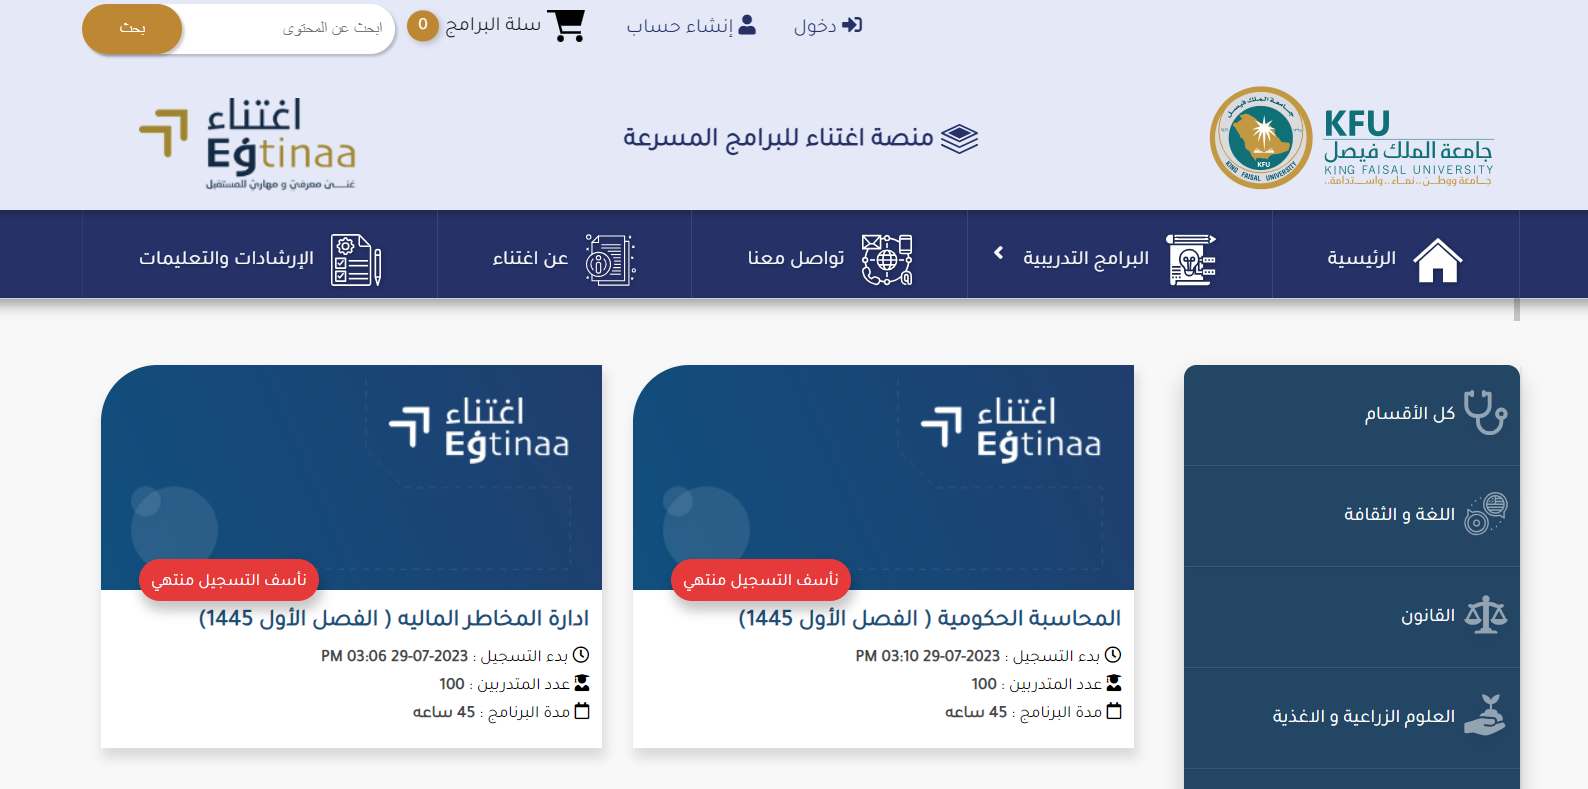
Task: Open the سلة البرامج cart link
Action: (x=493, y=25)
